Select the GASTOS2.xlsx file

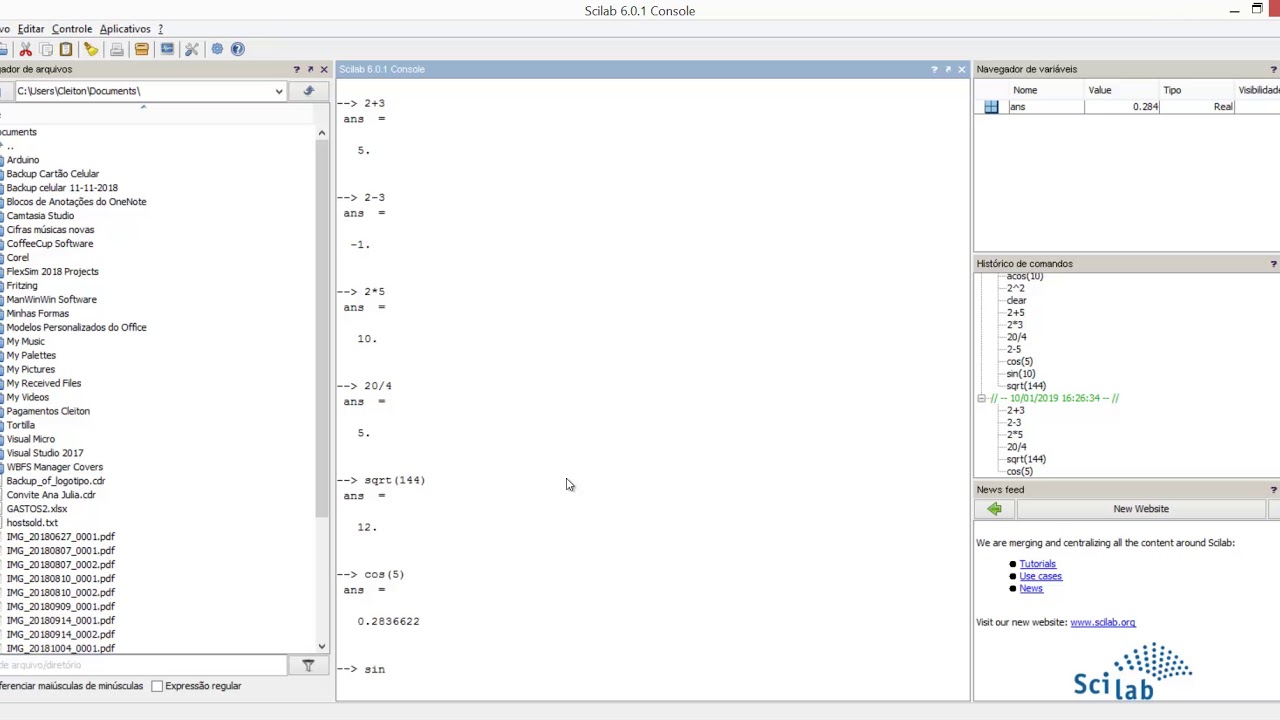37,509
